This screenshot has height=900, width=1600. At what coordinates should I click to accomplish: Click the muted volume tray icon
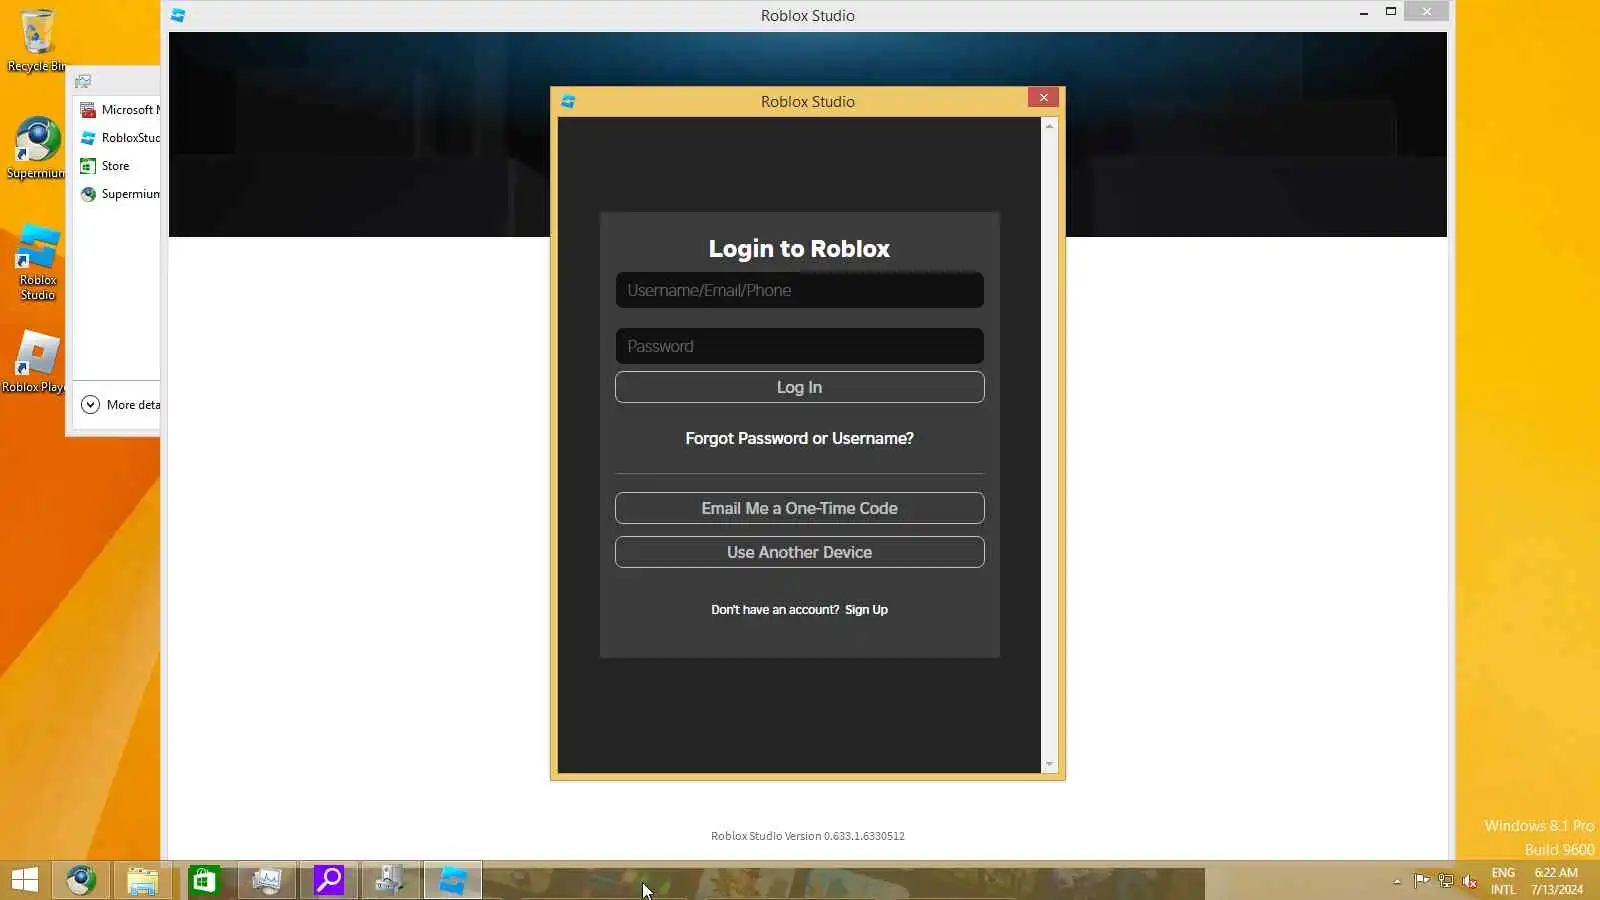point(1469,881)
